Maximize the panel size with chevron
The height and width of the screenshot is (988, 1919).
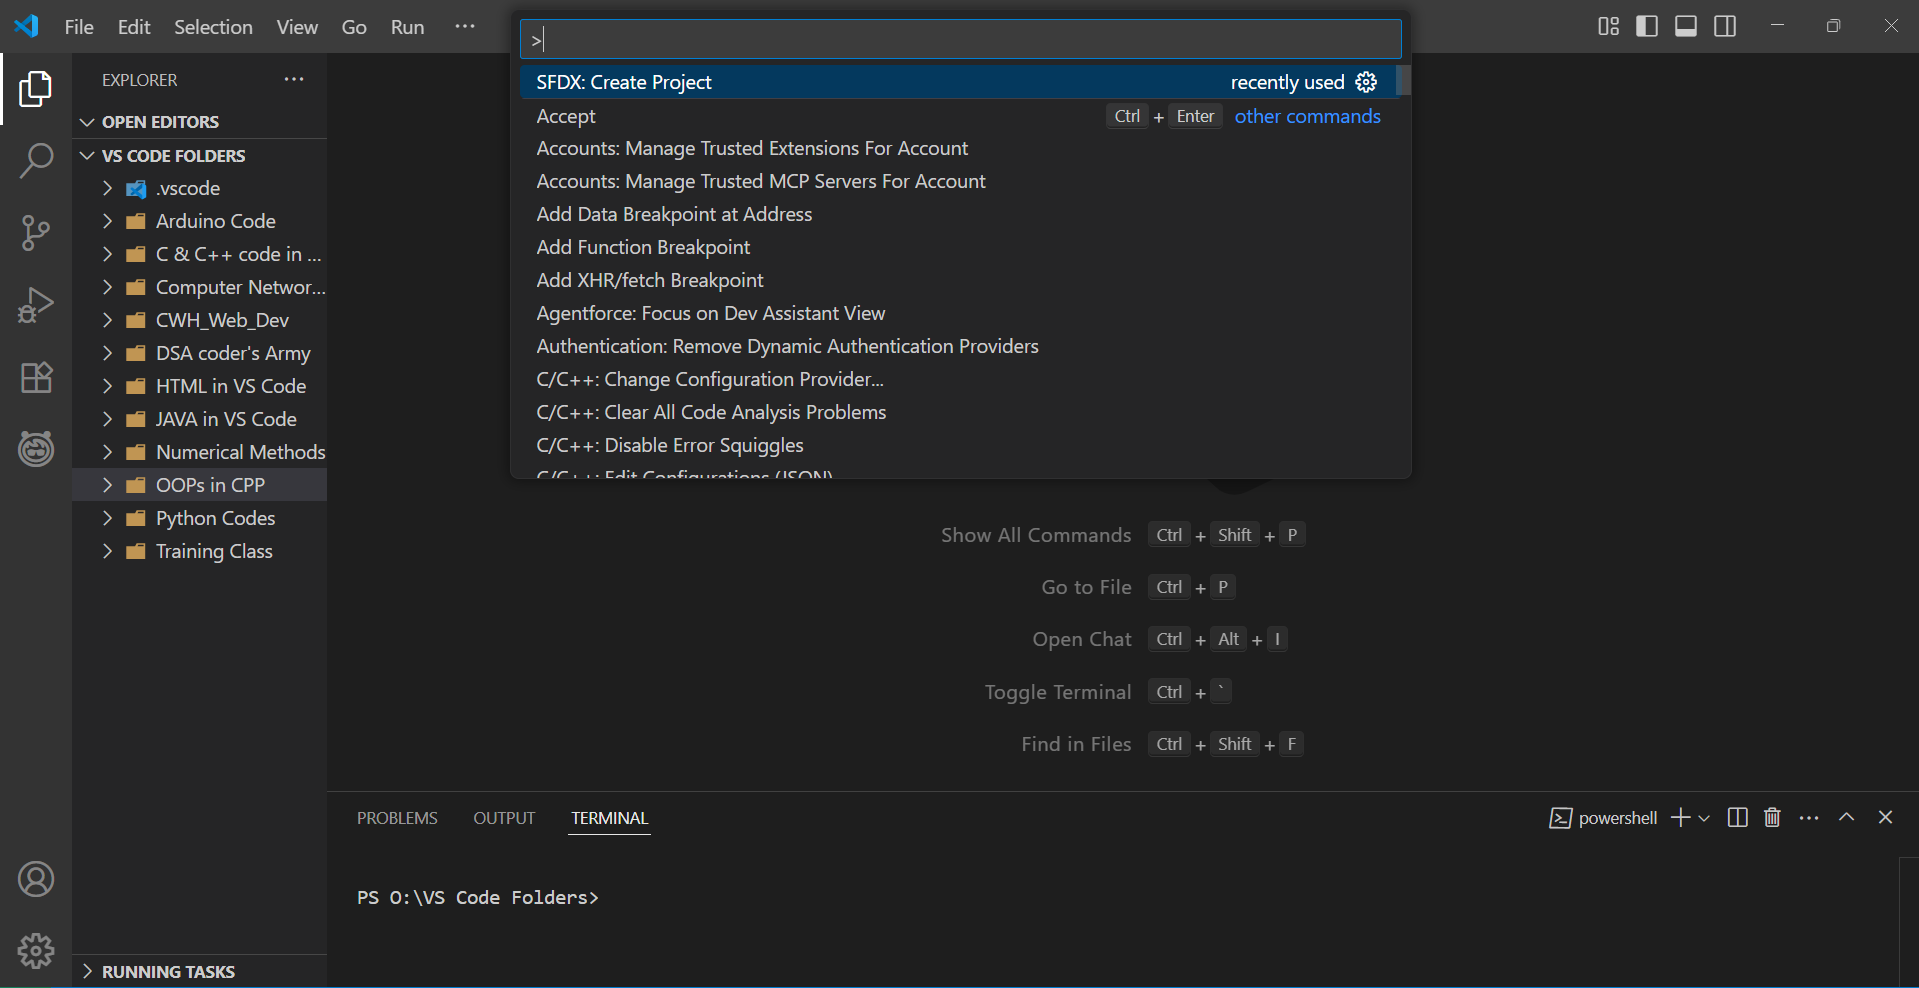pos(1847,818)
